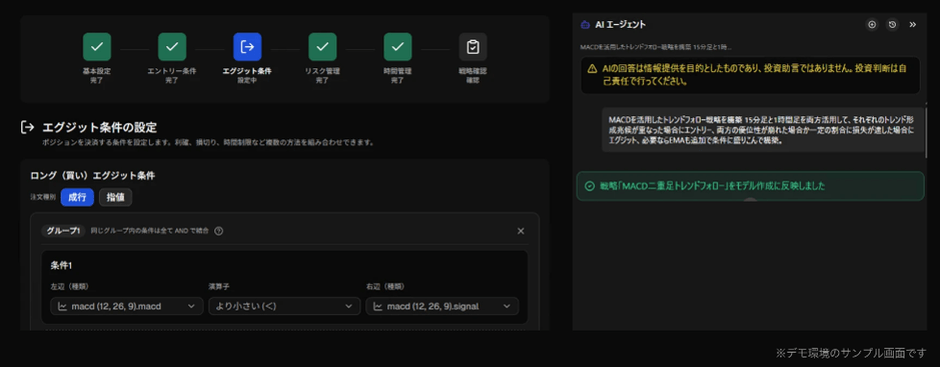This screenshot has height=367, width=940.
Task: Remove グループ1 with the X button
Action: click(520, 231)
